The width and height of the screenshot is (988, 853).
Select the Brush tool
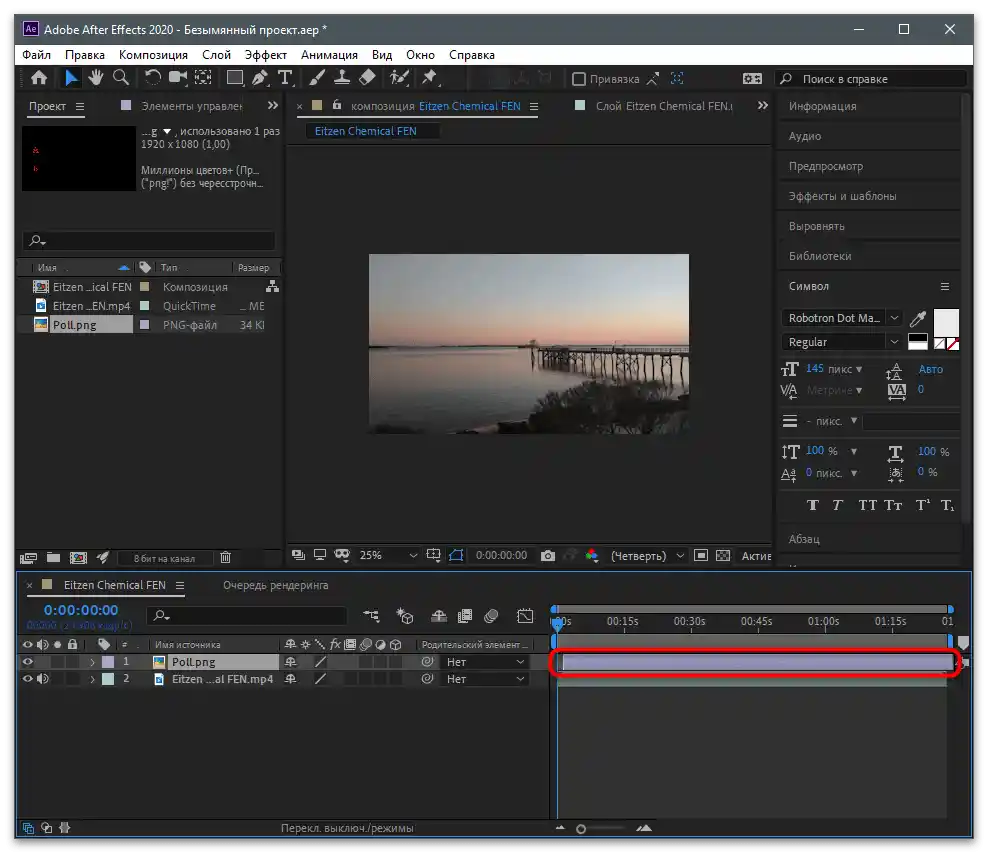tap(317, 78)
